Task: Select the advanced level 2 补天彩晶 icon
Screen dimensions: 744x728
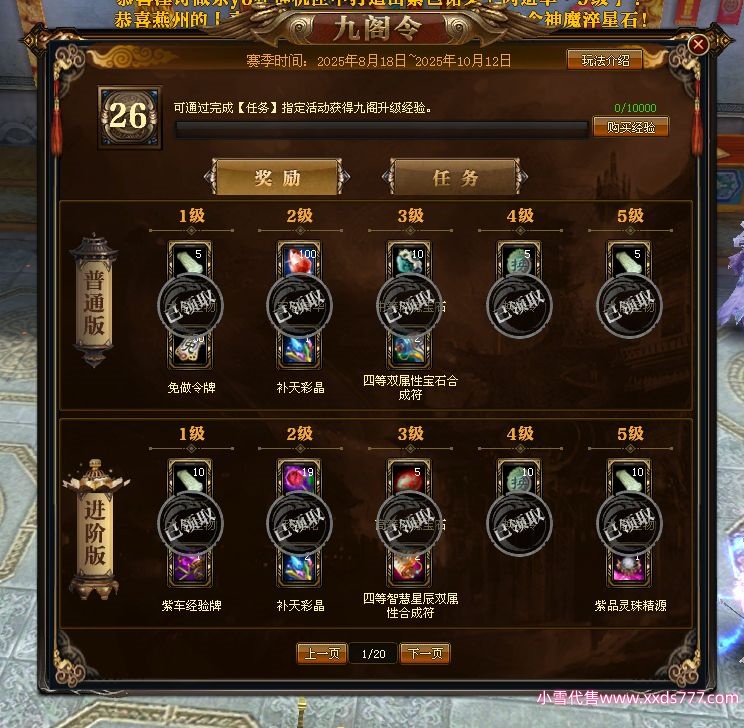Action: click(x=299, y=568)
